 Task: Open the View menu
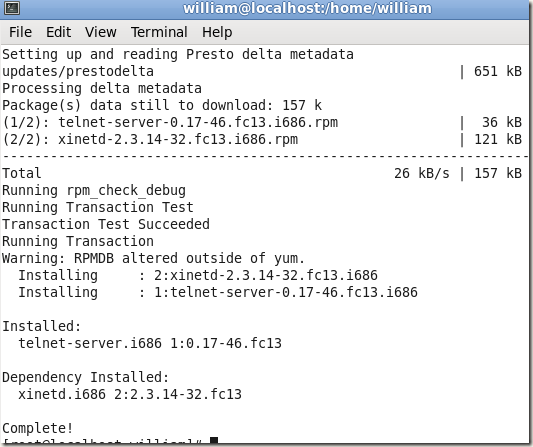click(101, 32)
